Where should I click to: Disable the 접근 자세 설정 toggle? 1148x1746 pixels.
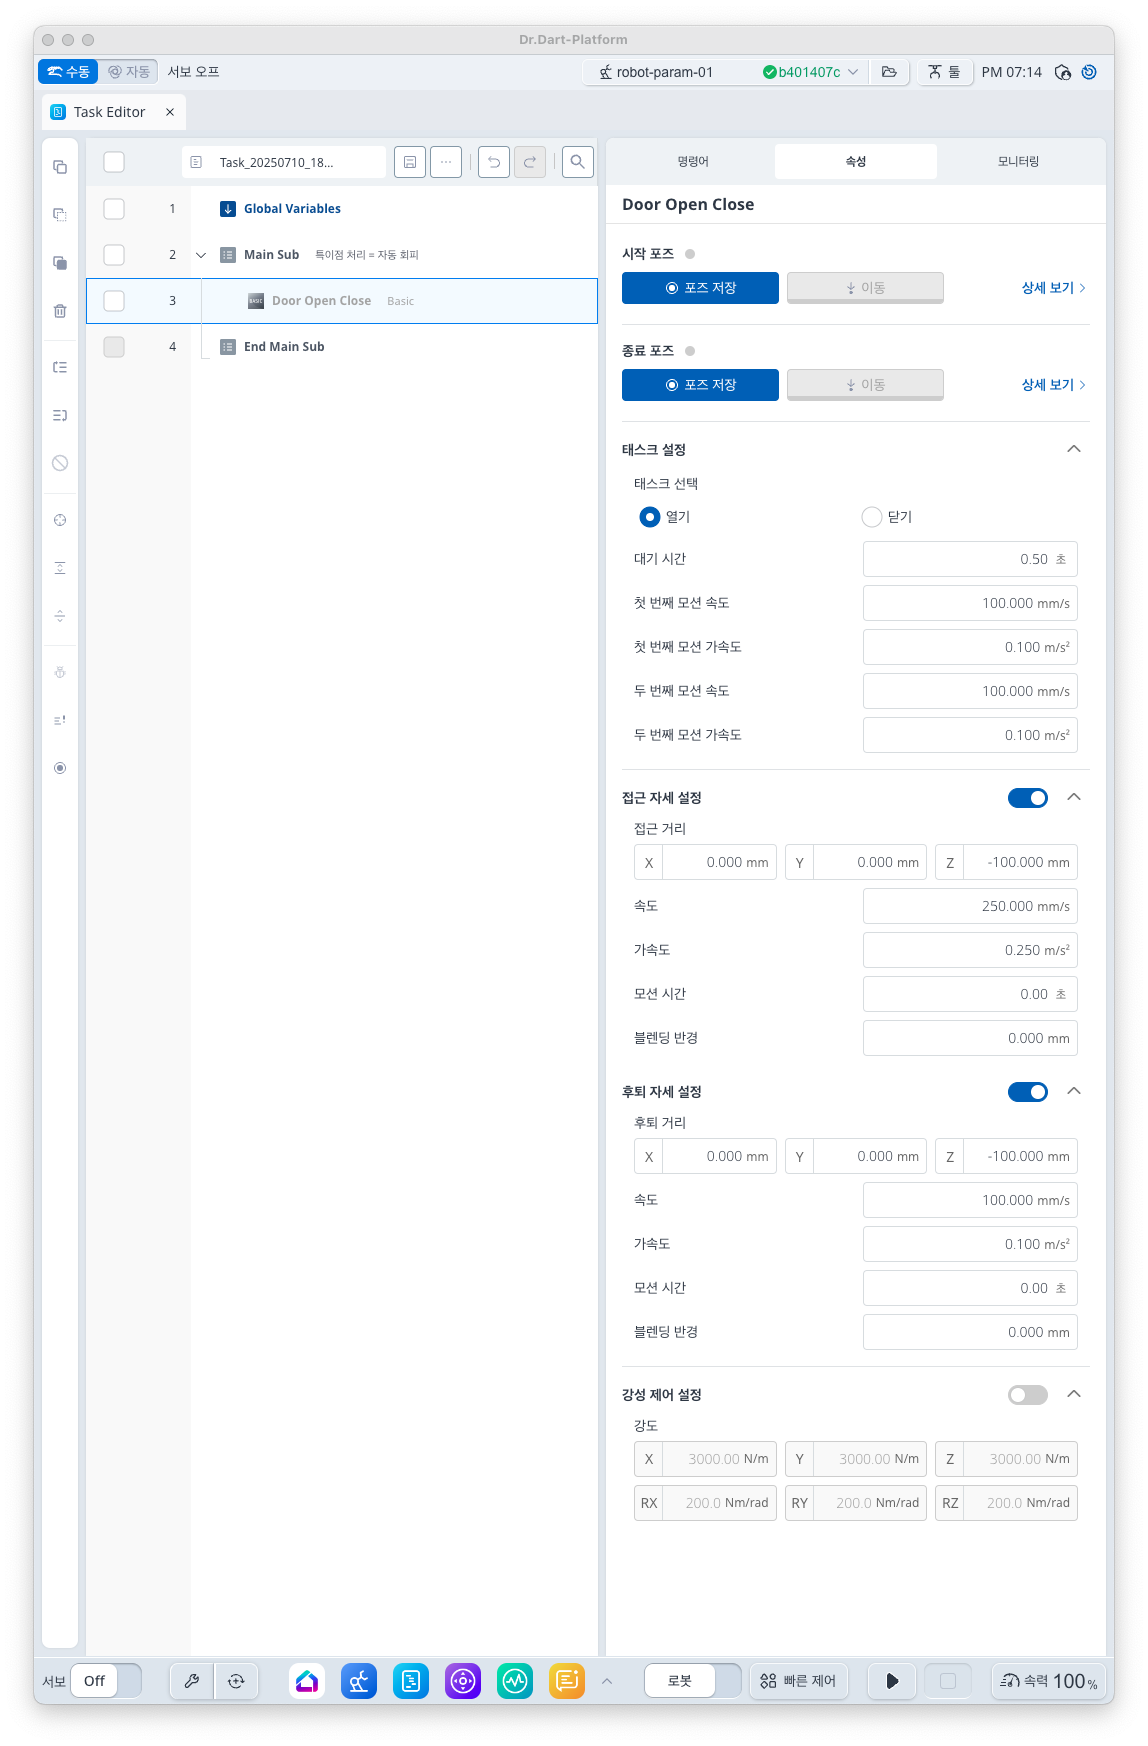tap(1027, 798)
